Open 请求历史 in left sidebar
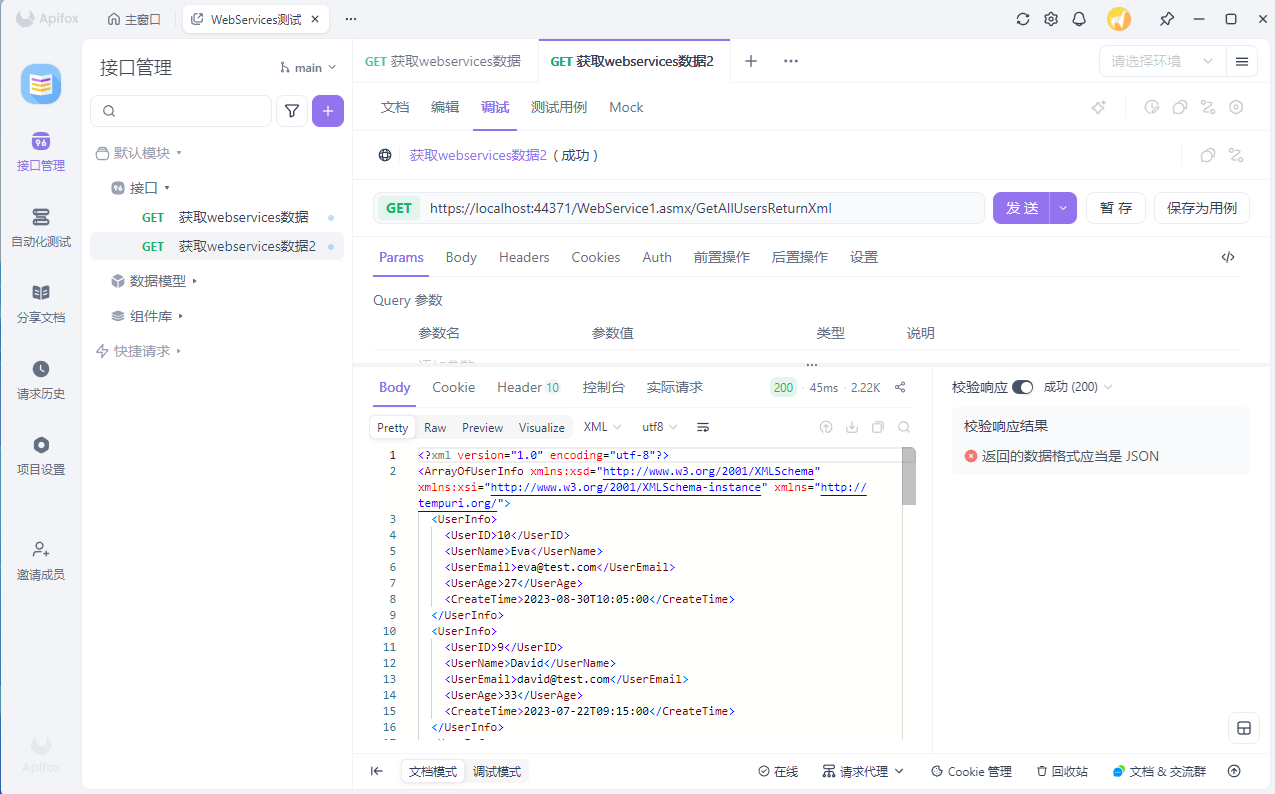Screen dimensions: 1275x794 pos(41,380)
